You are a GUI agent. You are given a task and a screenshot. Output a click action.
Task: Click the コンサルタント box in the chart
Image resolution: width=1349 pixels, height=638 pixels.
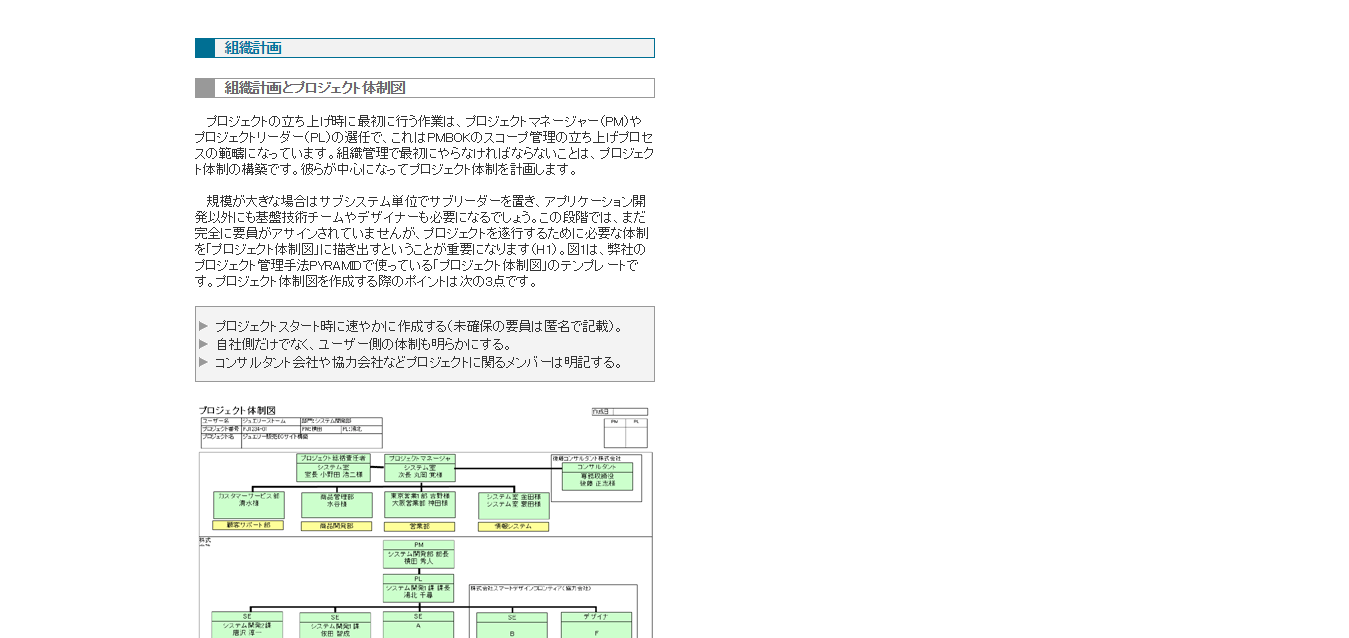[x=597, y=476]
